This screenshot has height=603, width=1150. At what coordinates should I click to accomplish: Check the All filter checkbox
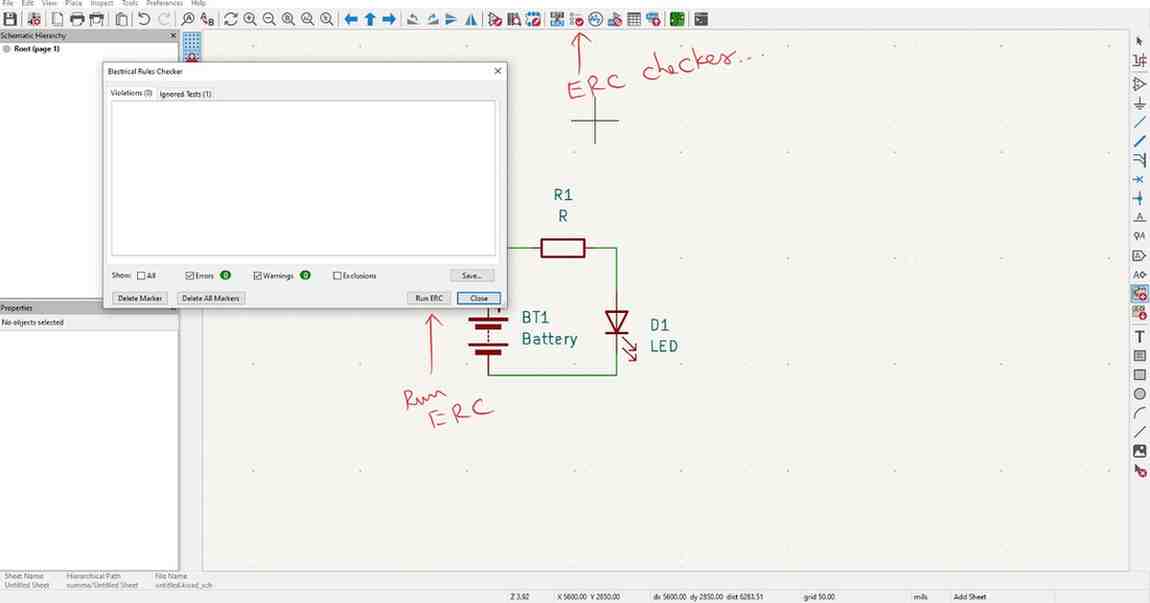point(141,276)
